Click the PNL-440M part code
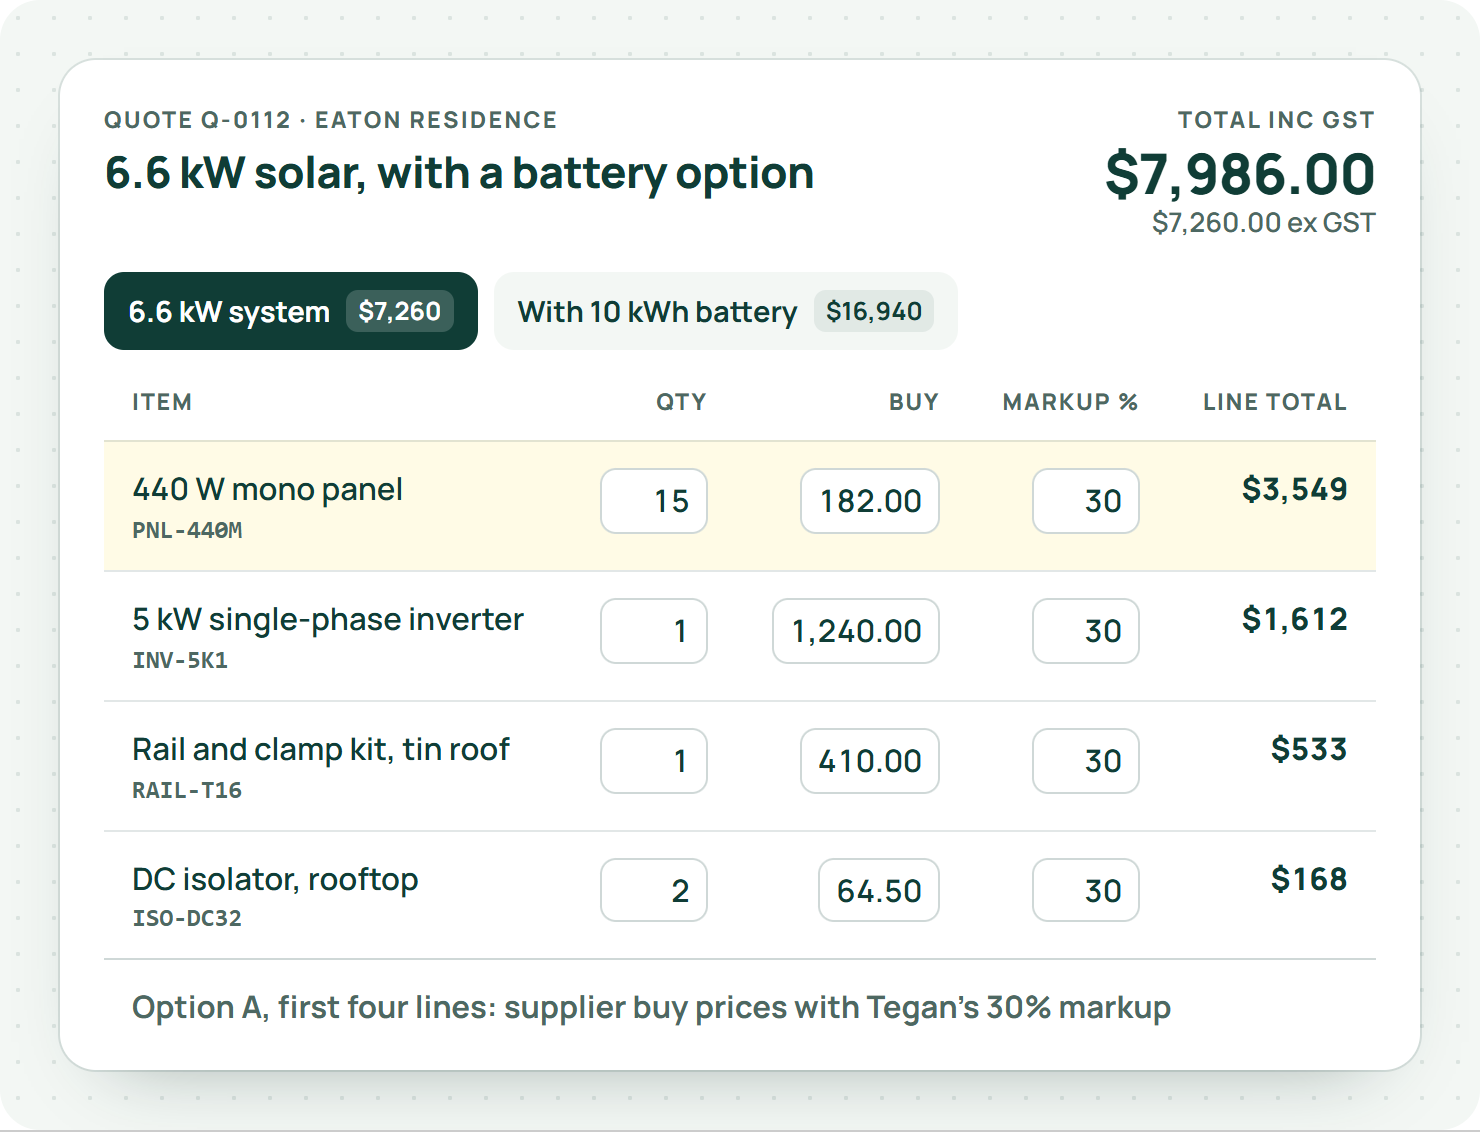This screenshot has height=1132, width=1480. pyautogui.click(x=187, y=530)
